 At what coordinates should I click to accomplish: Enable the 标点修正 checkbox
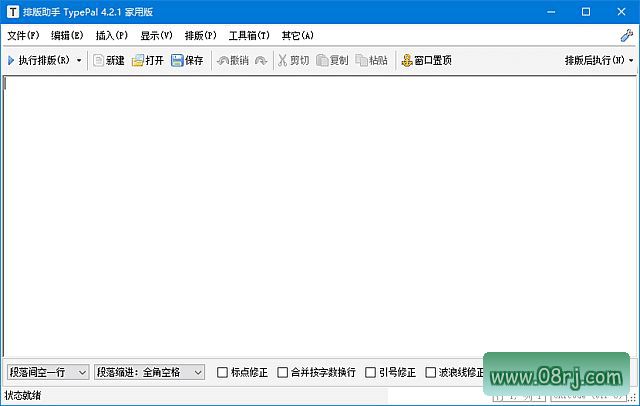pyautogui.click(x=222, y=372)
